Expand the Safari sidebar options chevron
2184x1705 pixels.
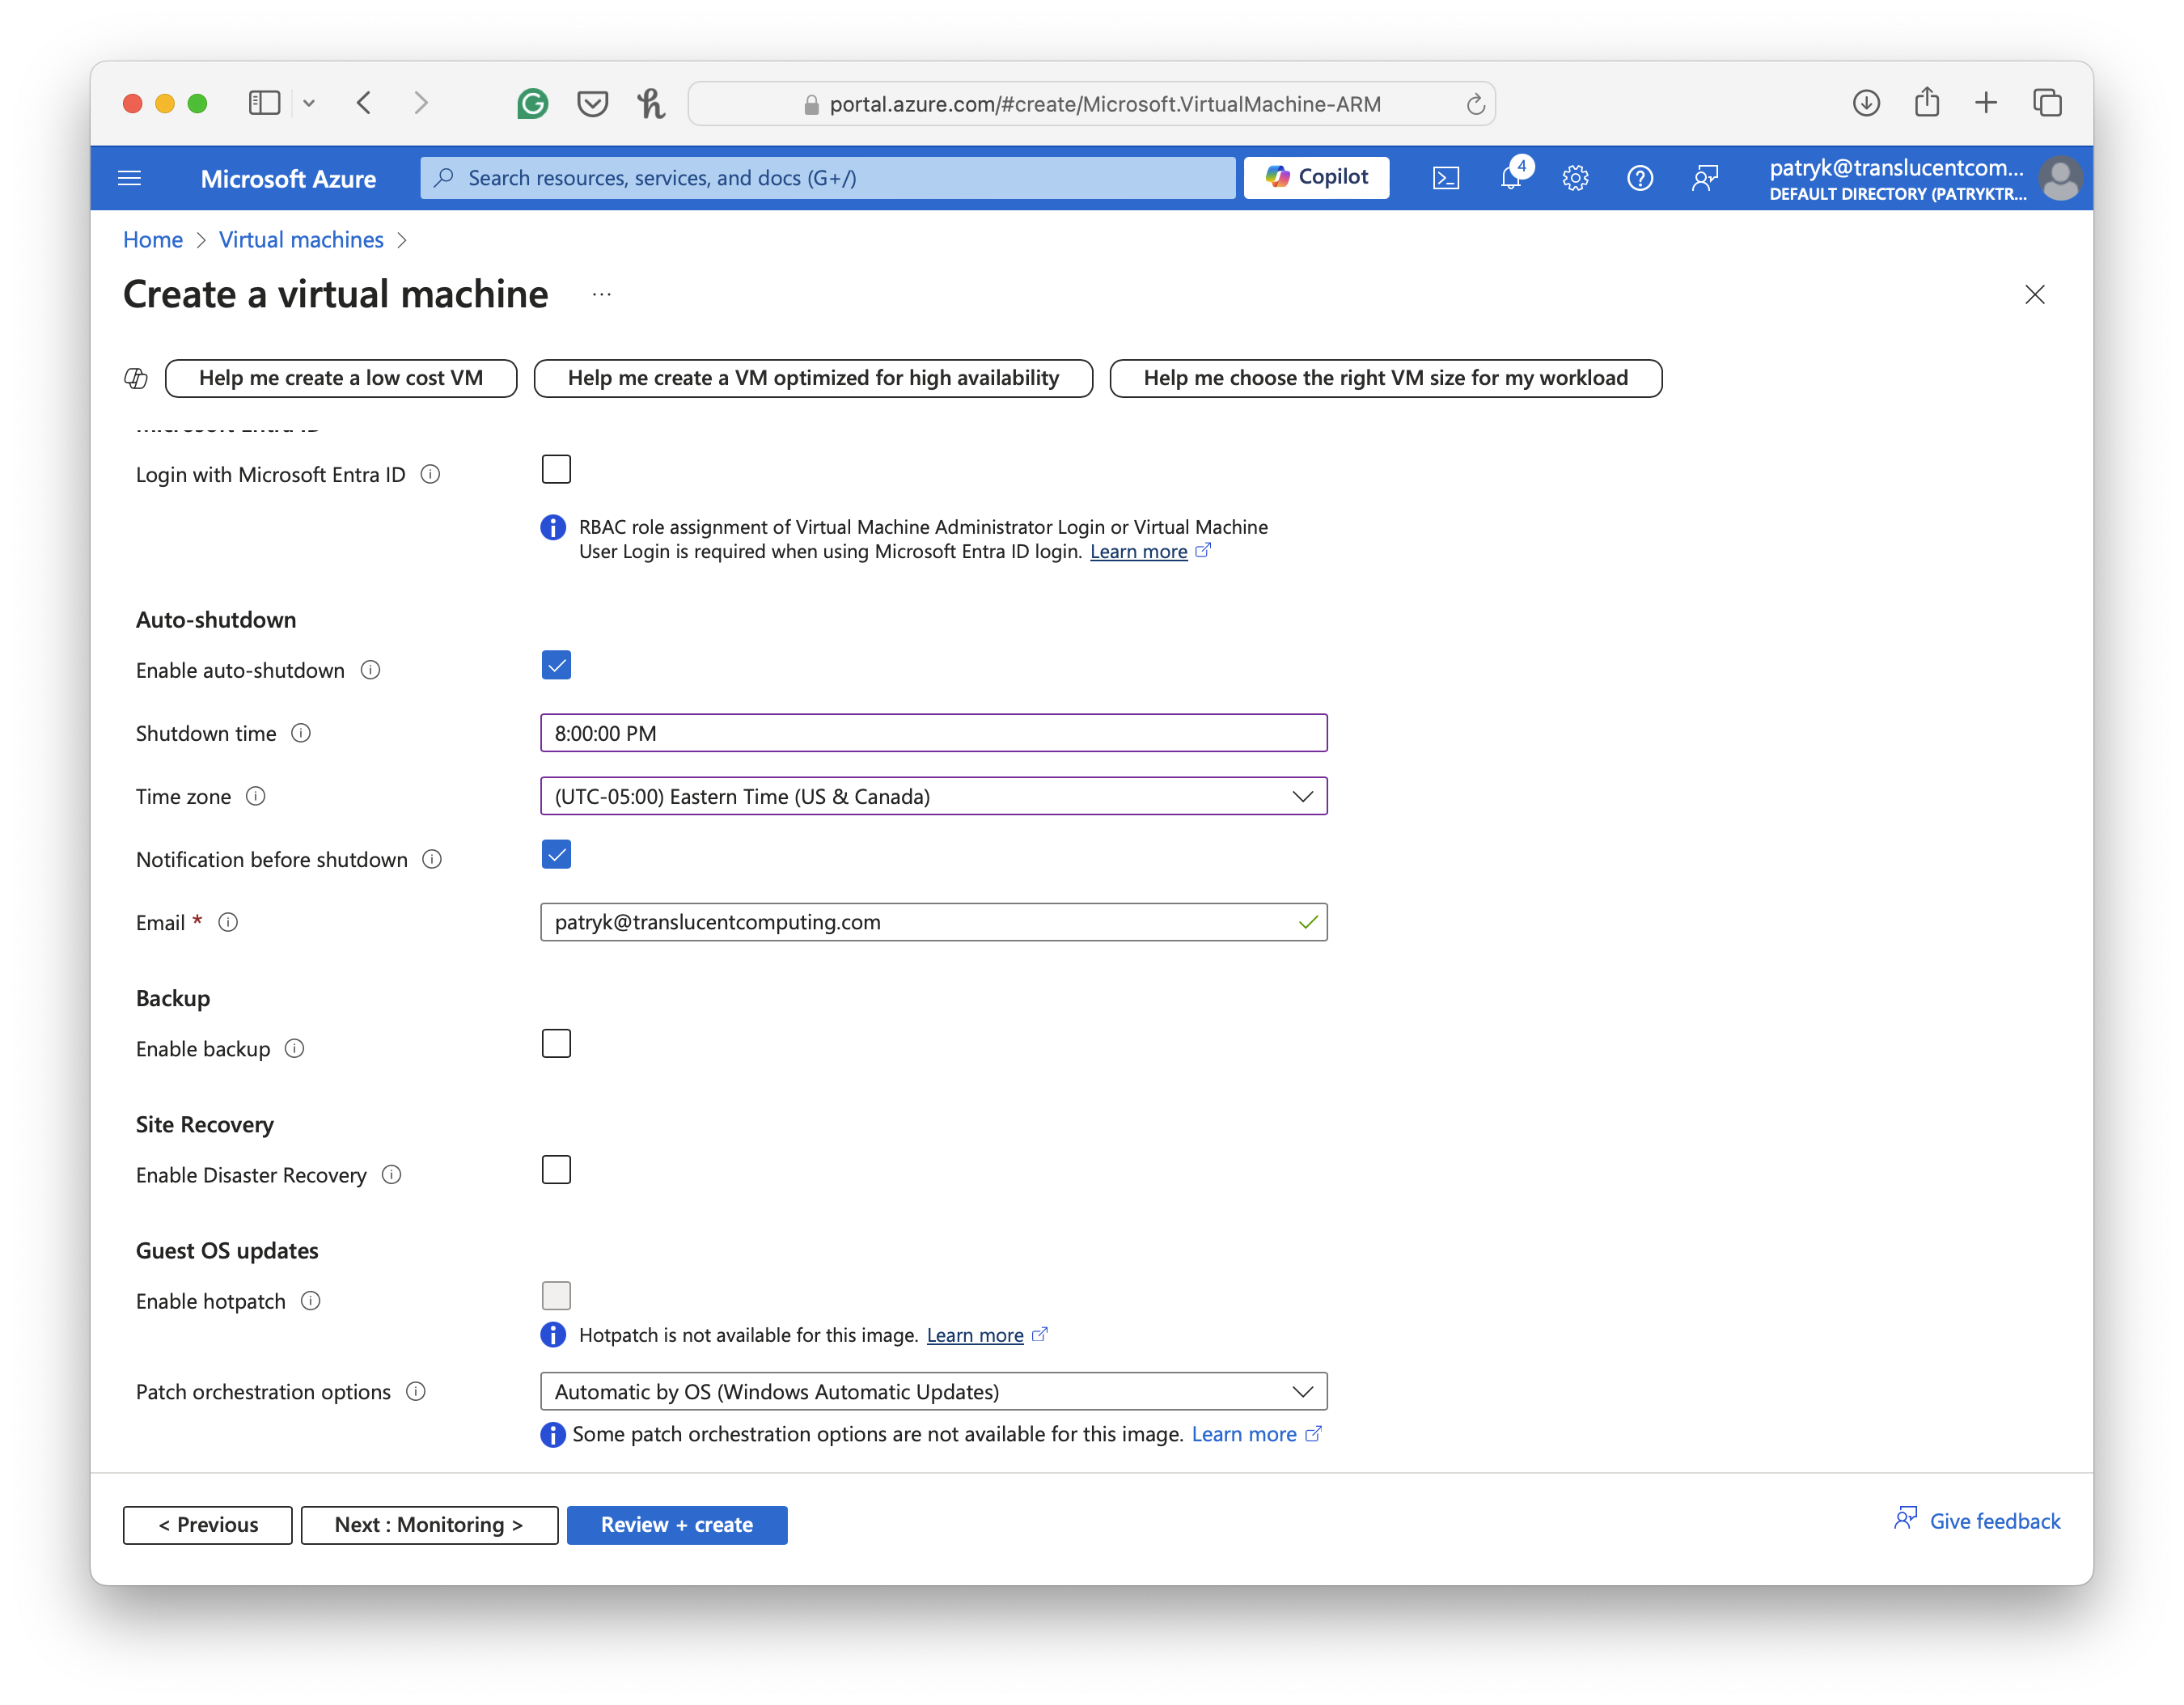pos(309,103)
